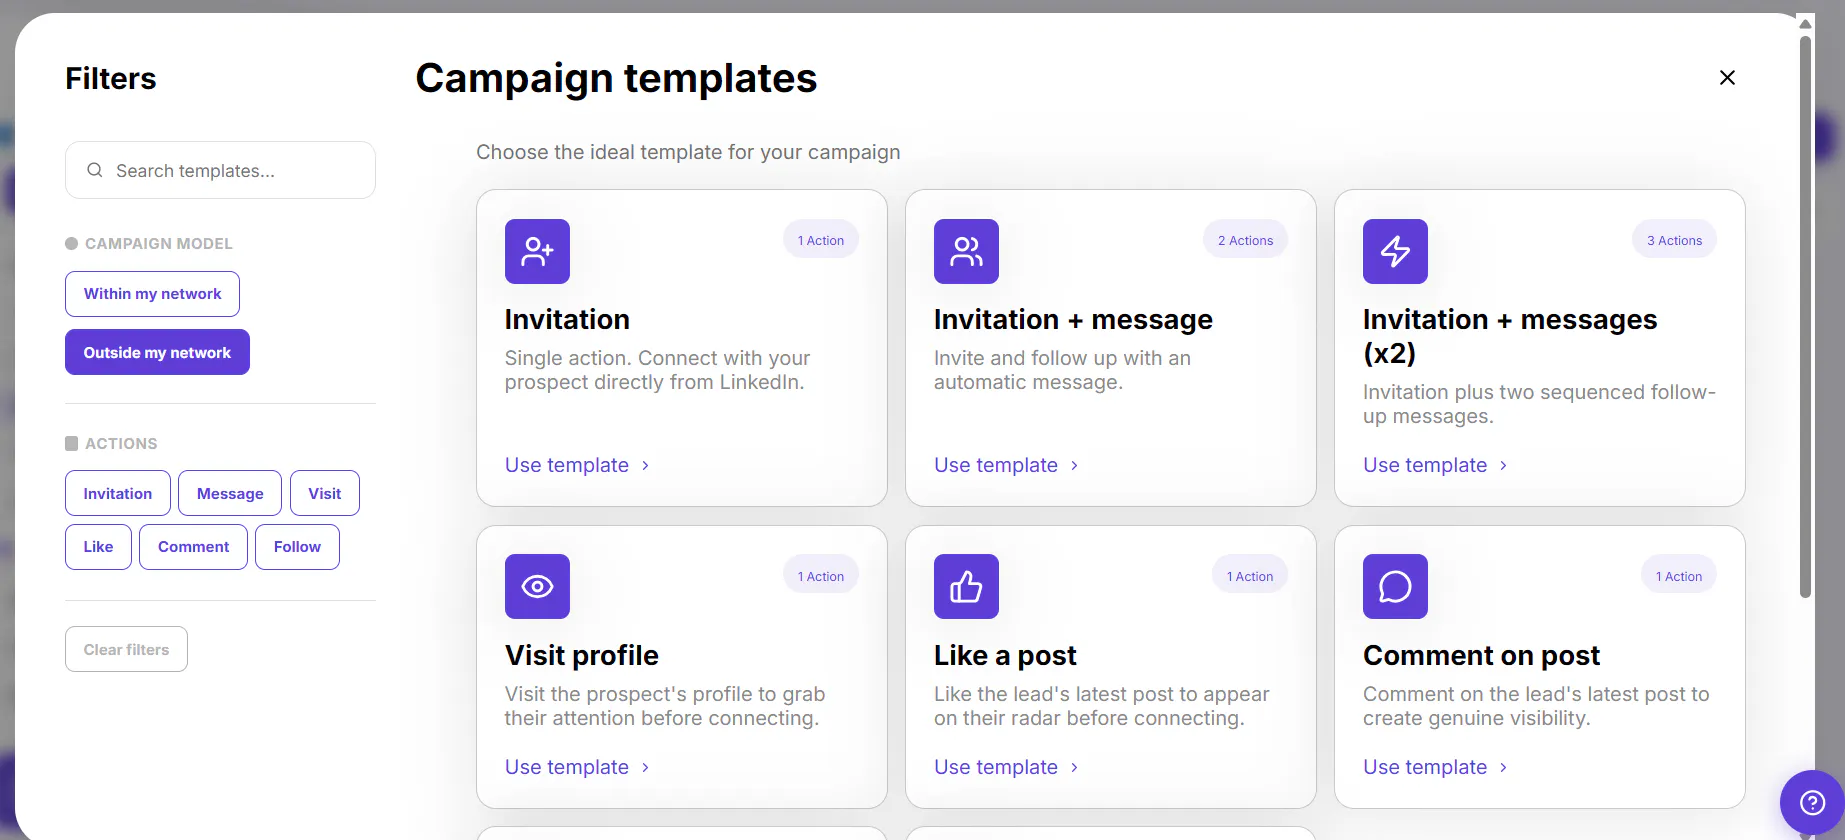Screen dimensions: 1845x840
Task: Use template for Comment on post
Action: click(1436, 767)
